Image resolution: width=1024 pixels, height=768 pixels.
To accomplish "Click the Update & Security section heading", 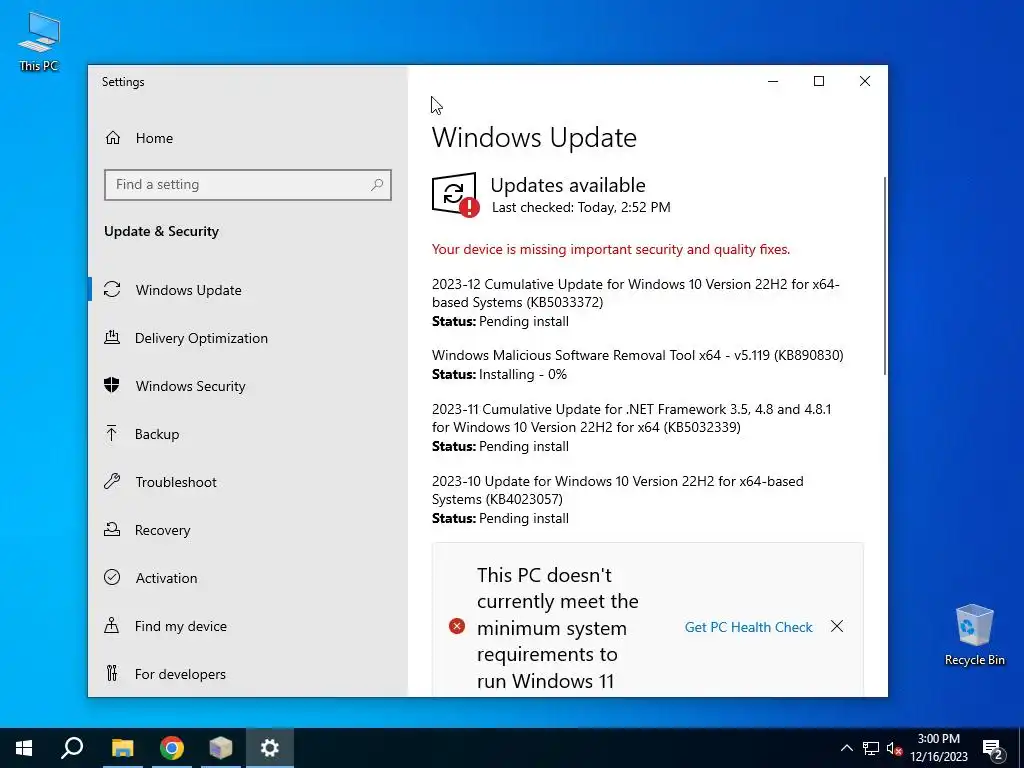I will tap(161, 231).
